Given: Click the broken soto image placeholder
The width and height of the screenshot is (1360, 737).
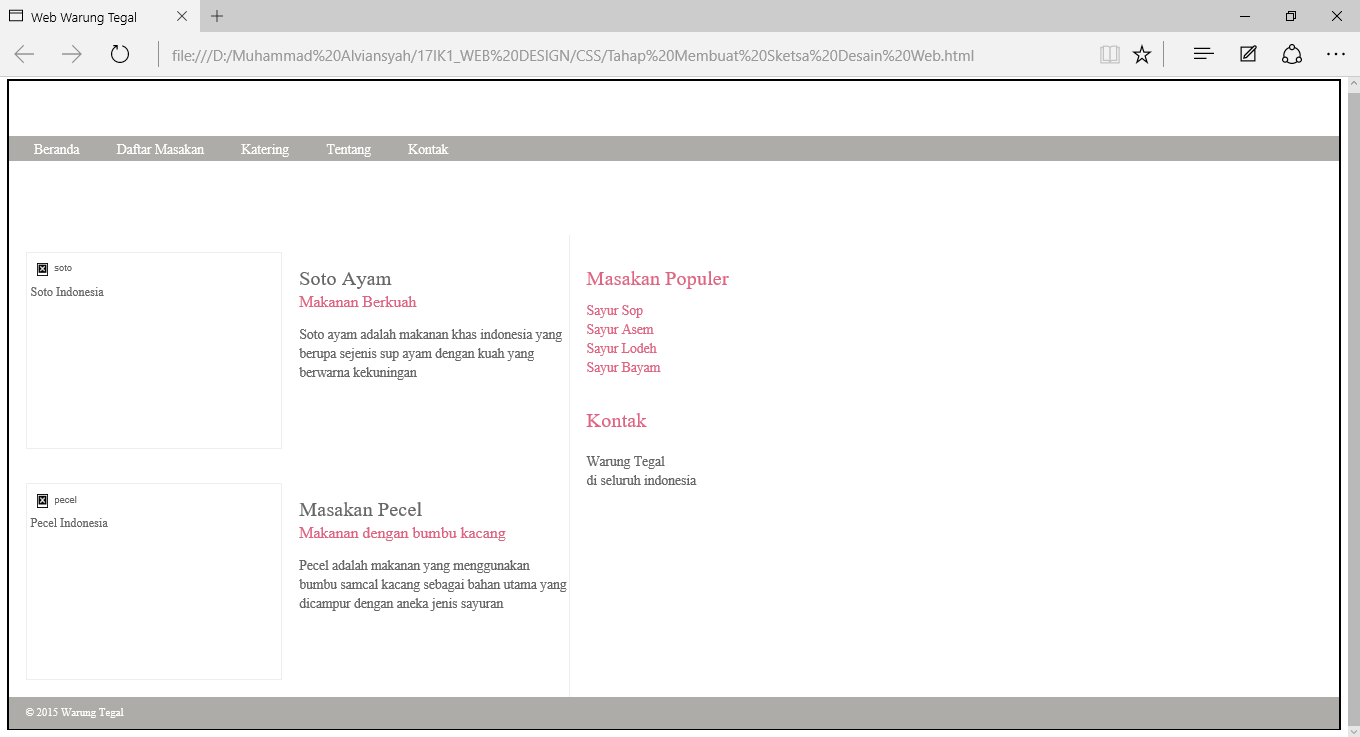Looking at the screenshot, I should (x=43, y=268).
